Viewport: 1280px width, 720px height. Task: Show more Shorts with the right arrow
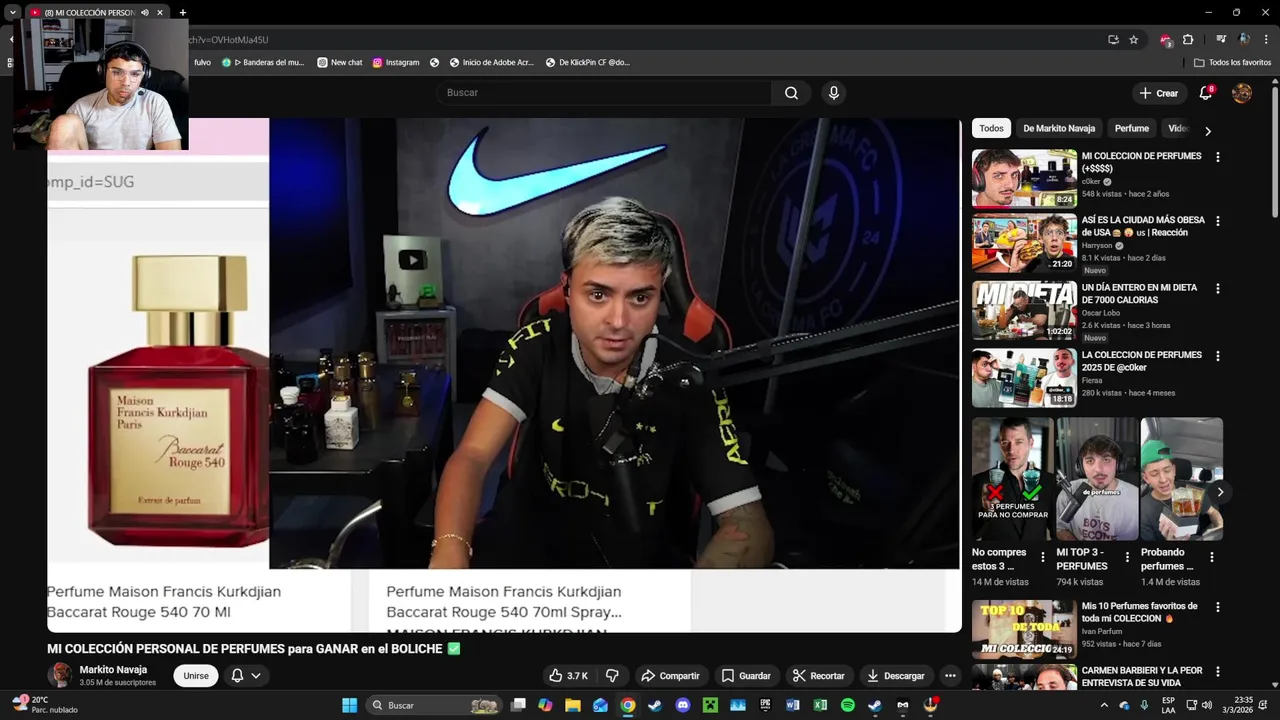tap(1220, 492)
